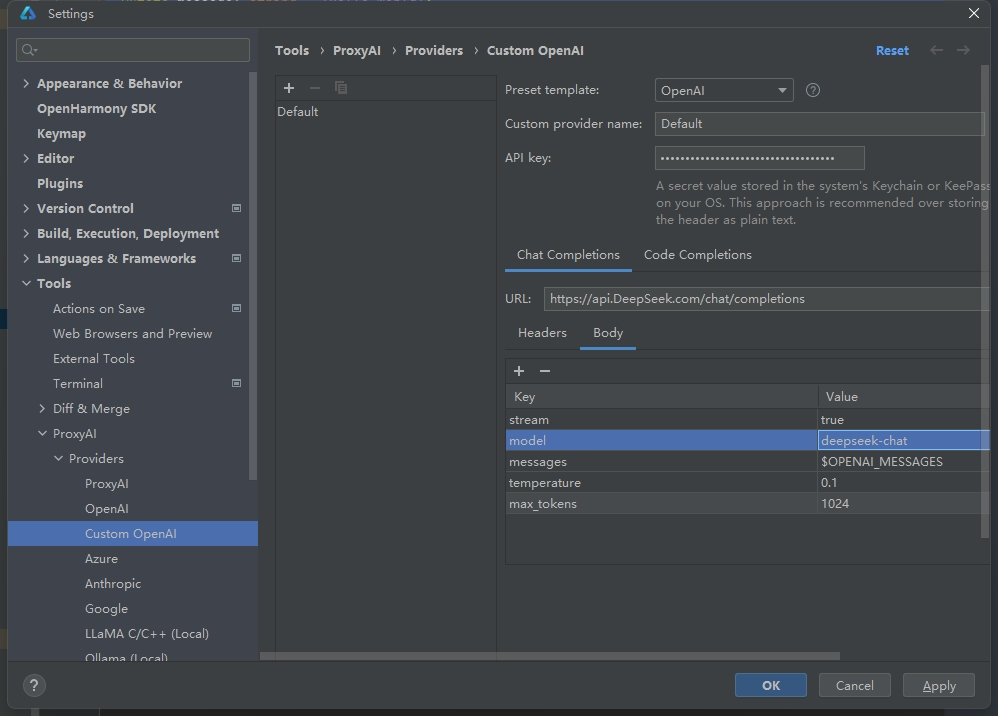Screen dimensions: 998x716
Task: Expand the Diff & Merge node
Action: [x=42, y=409]
